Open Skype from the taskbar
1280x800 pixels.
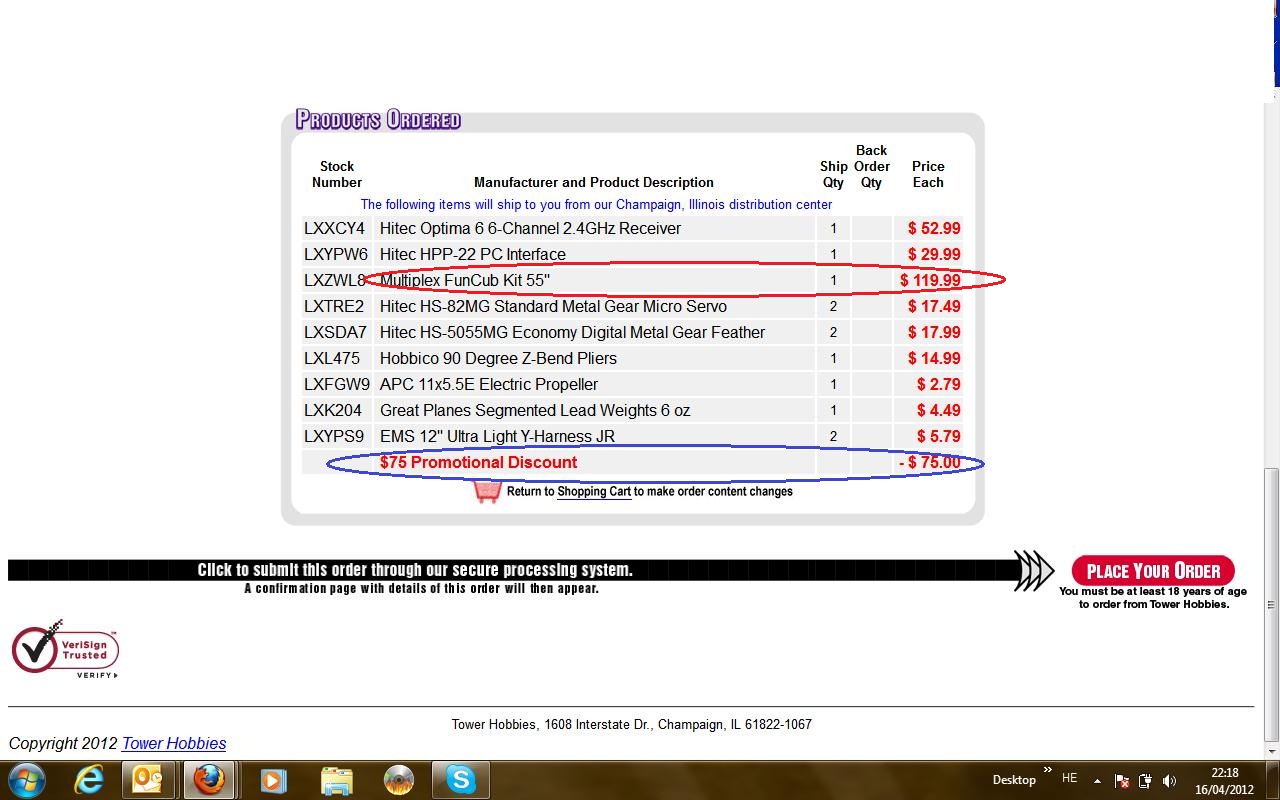click(x=460, y=779)
